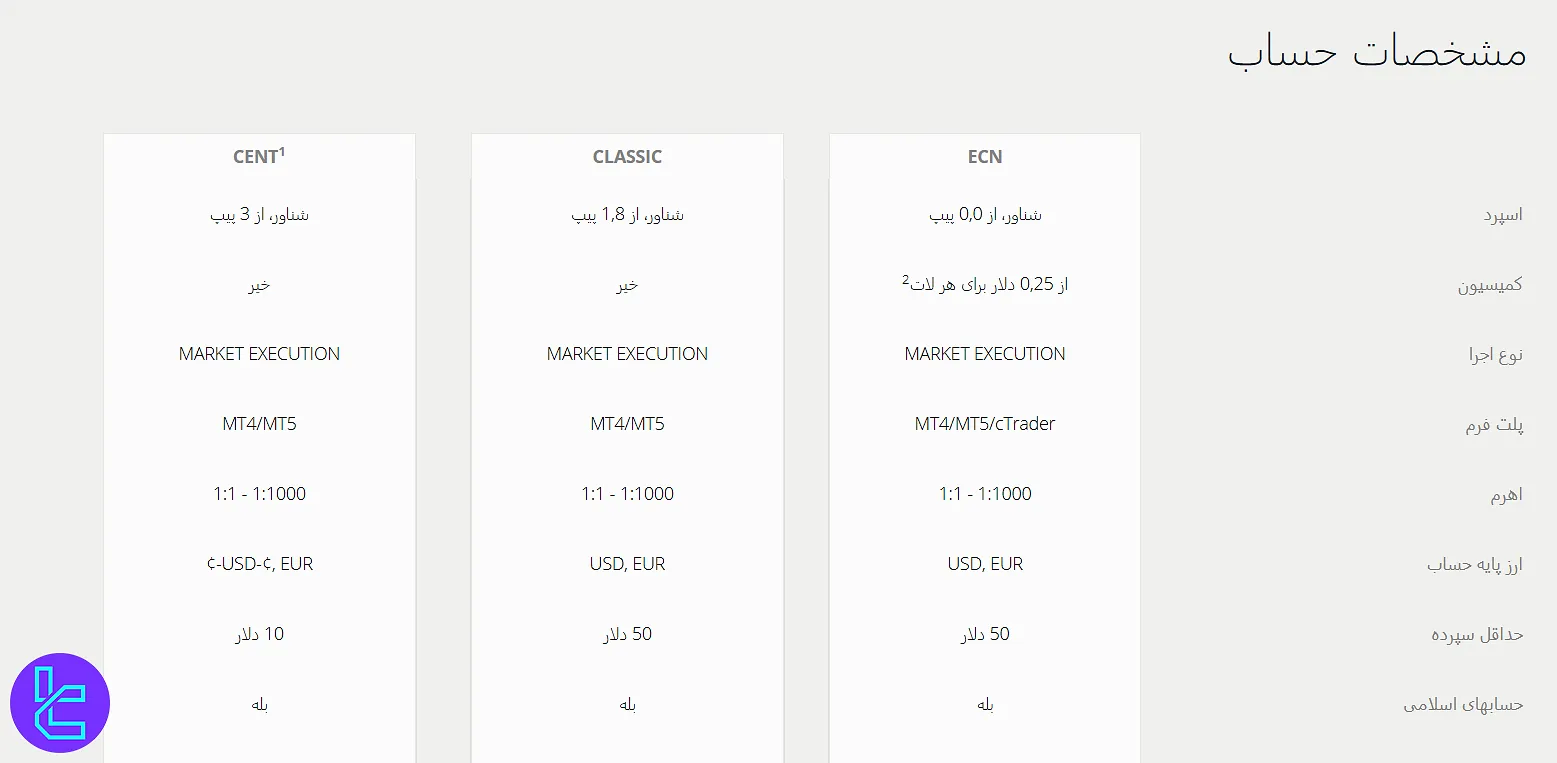Select 50 دلار under the ECN column

[x=984, y=633]
